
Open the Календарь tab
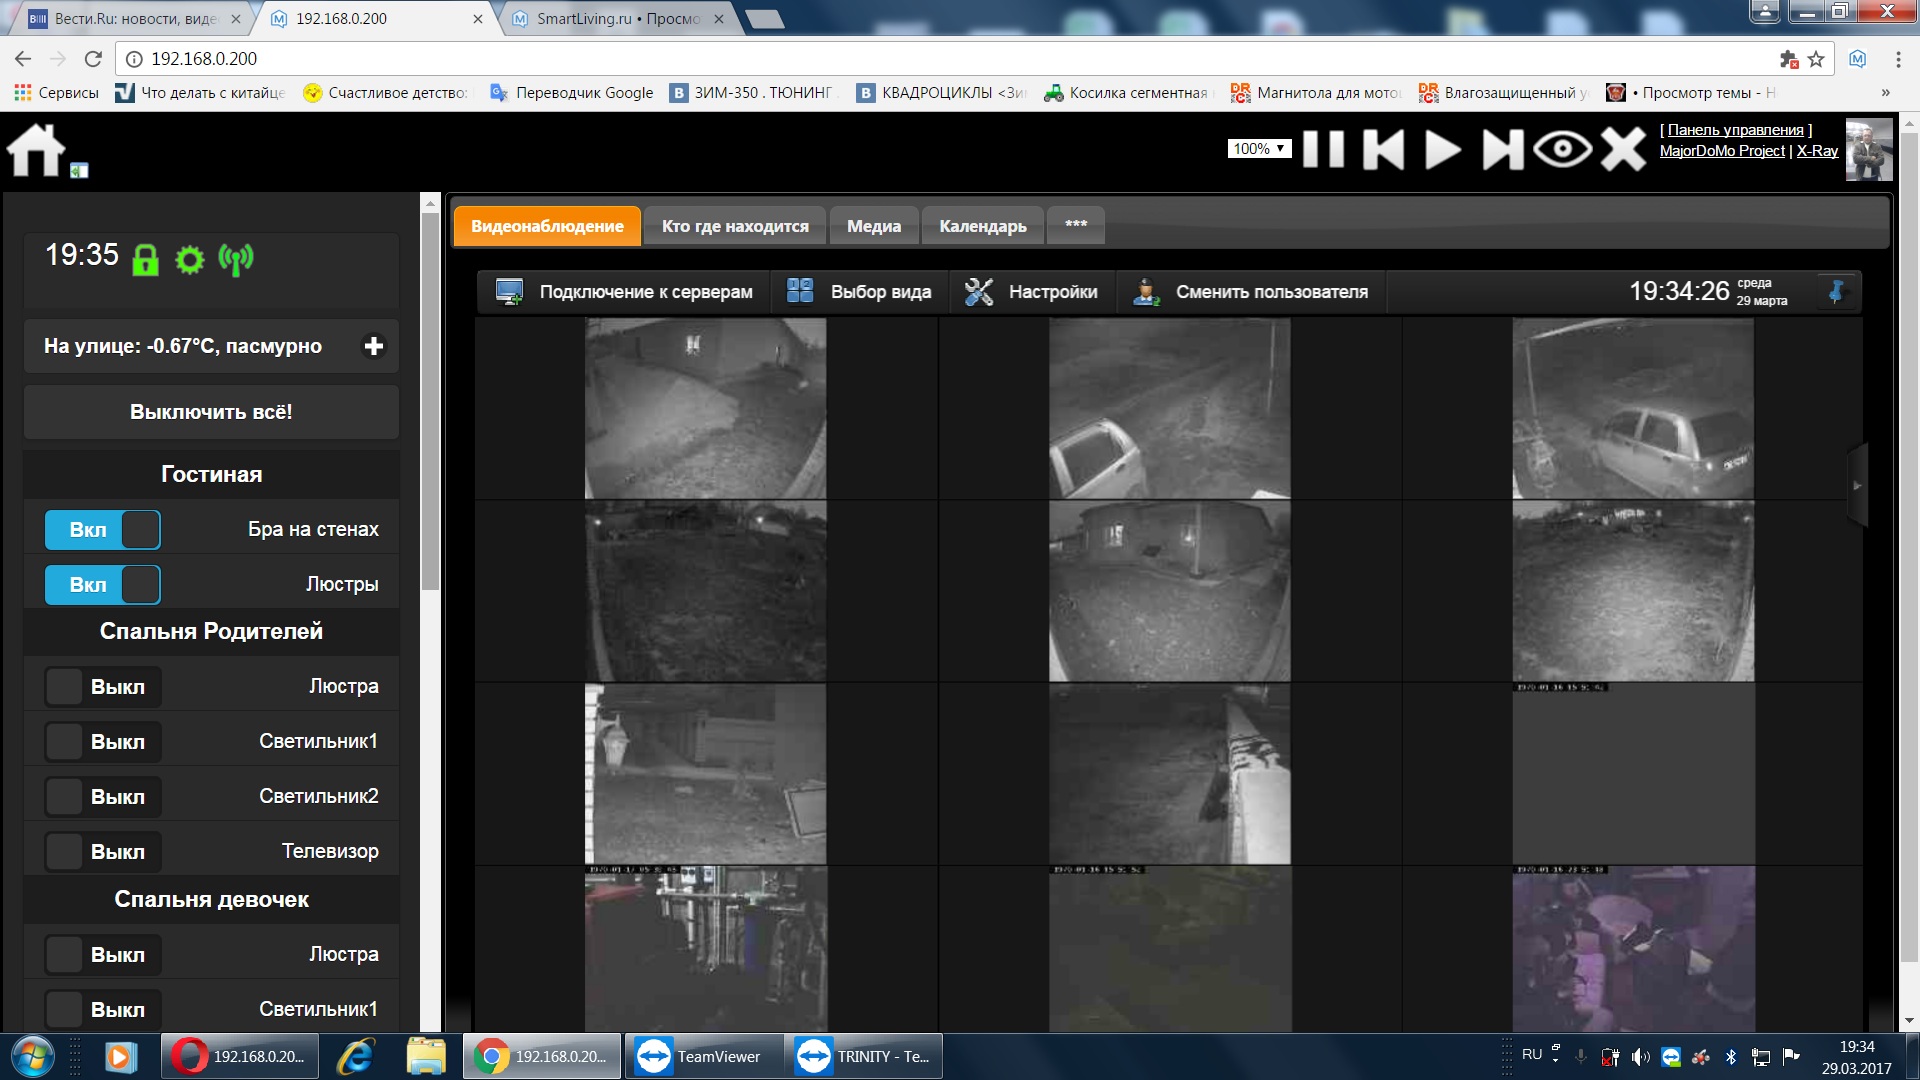(982, 226)
